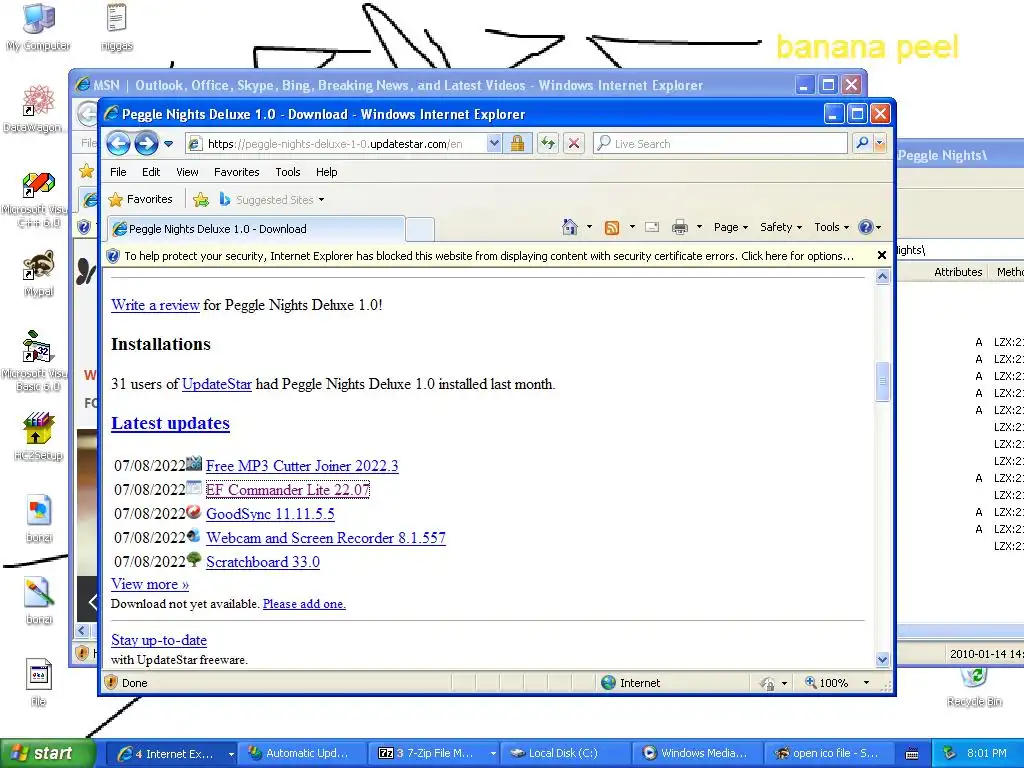Open the Edit menu

(x=151, y=172)
